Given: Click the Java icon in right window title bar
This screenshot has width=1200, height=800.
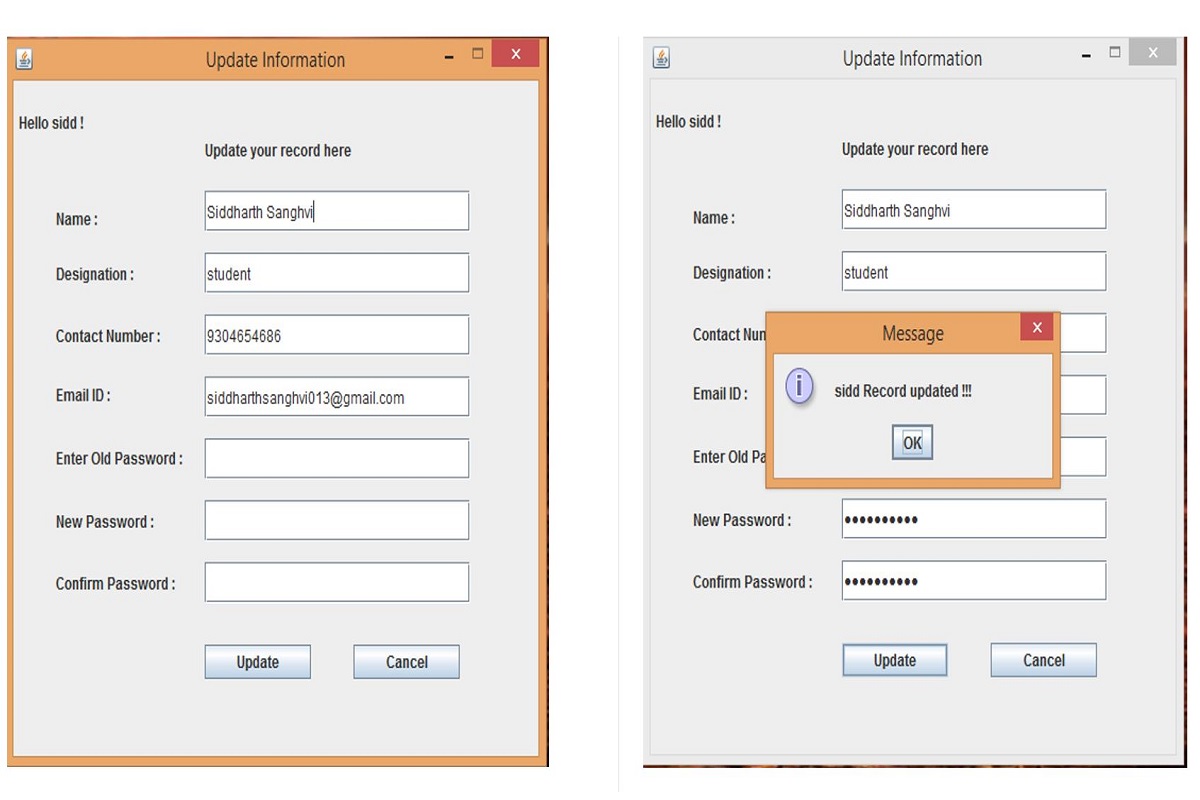Looking at the screenshot, I should point(661,58).
